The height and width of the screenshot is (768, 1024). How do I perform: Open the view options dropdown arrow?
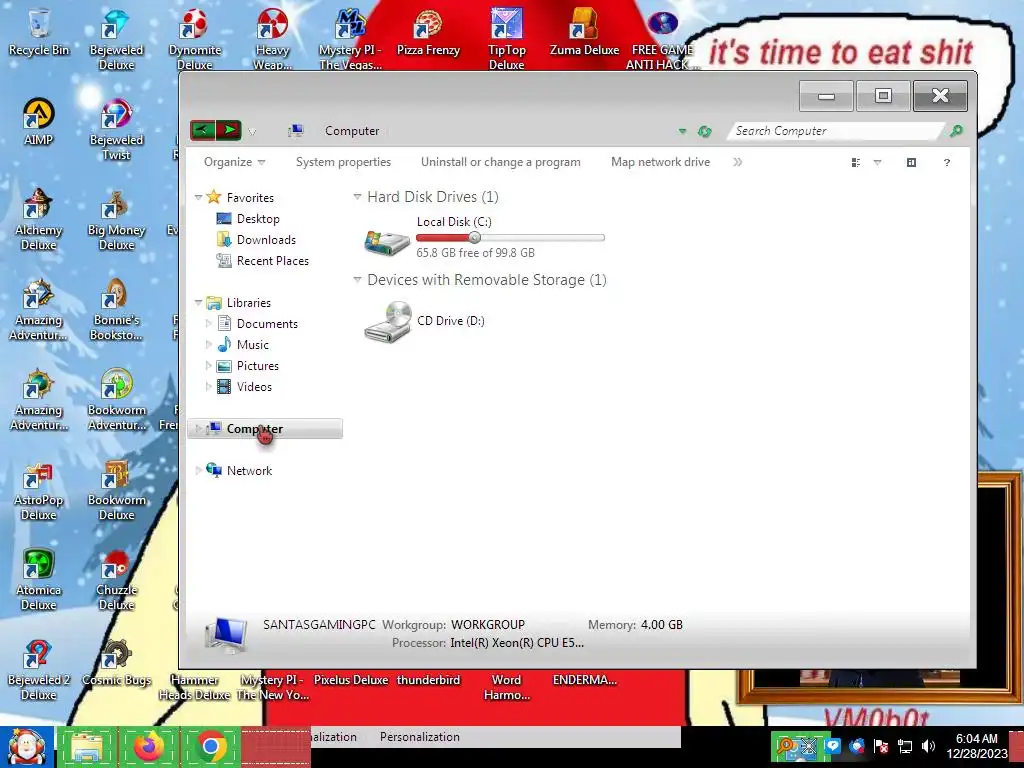[878, 163]
